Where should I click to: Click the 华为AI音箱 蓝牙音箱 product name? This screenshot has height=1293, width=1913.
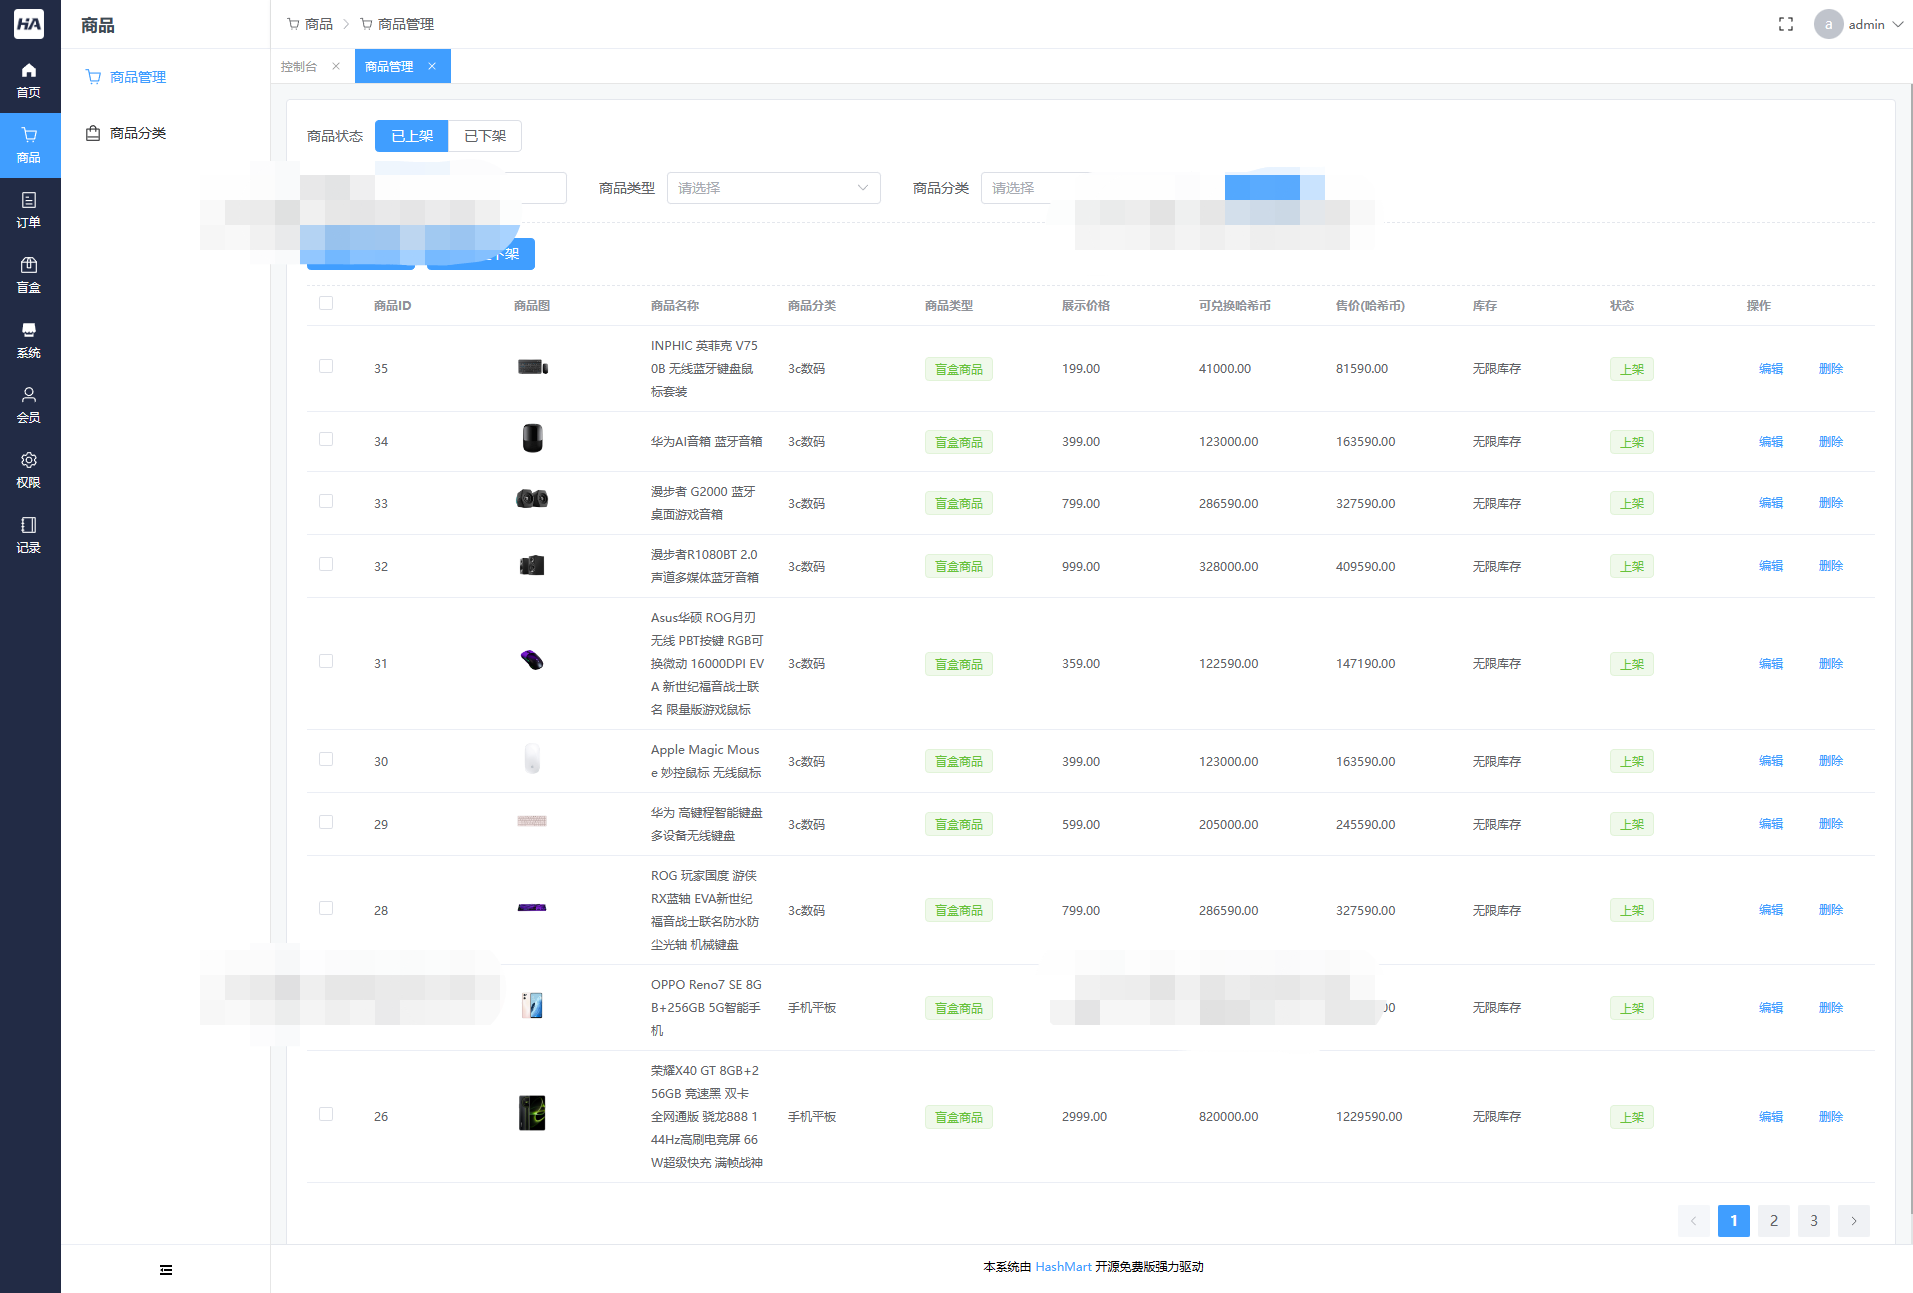pos(706,442)
